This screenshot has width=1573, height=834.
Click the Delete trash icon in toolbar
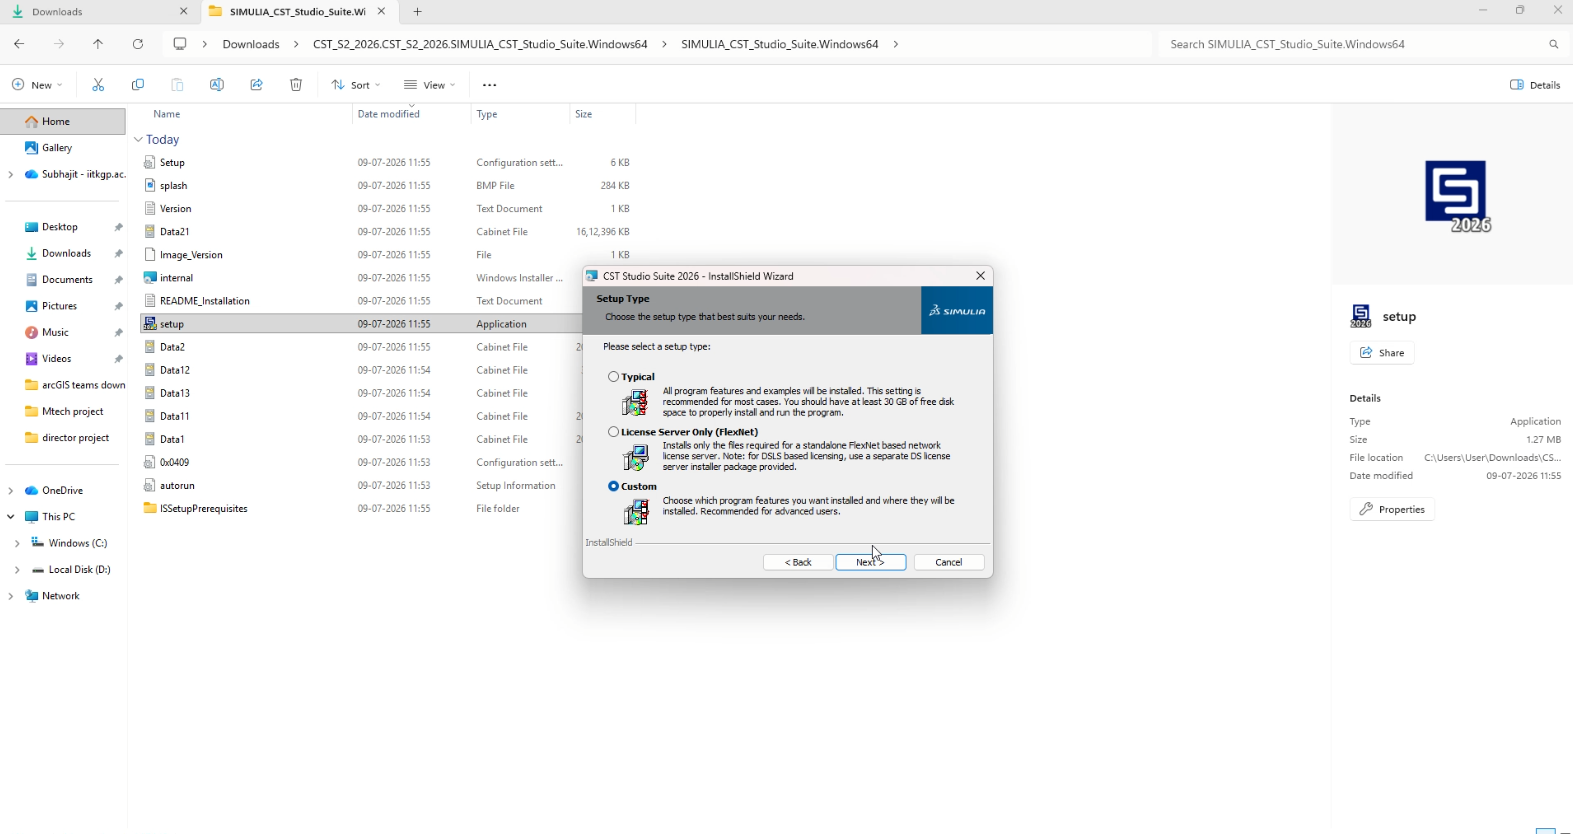pos(296,85)
